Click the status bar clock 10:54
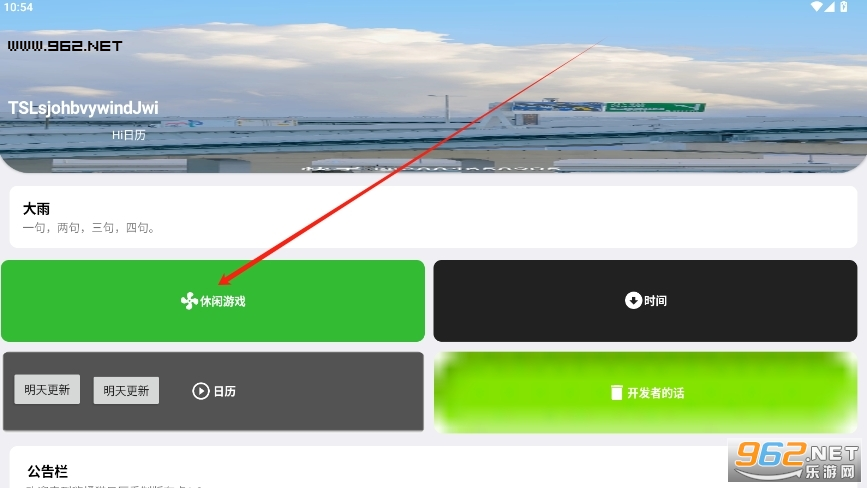This screenshot has height=488, width=867. click(18, 7)
